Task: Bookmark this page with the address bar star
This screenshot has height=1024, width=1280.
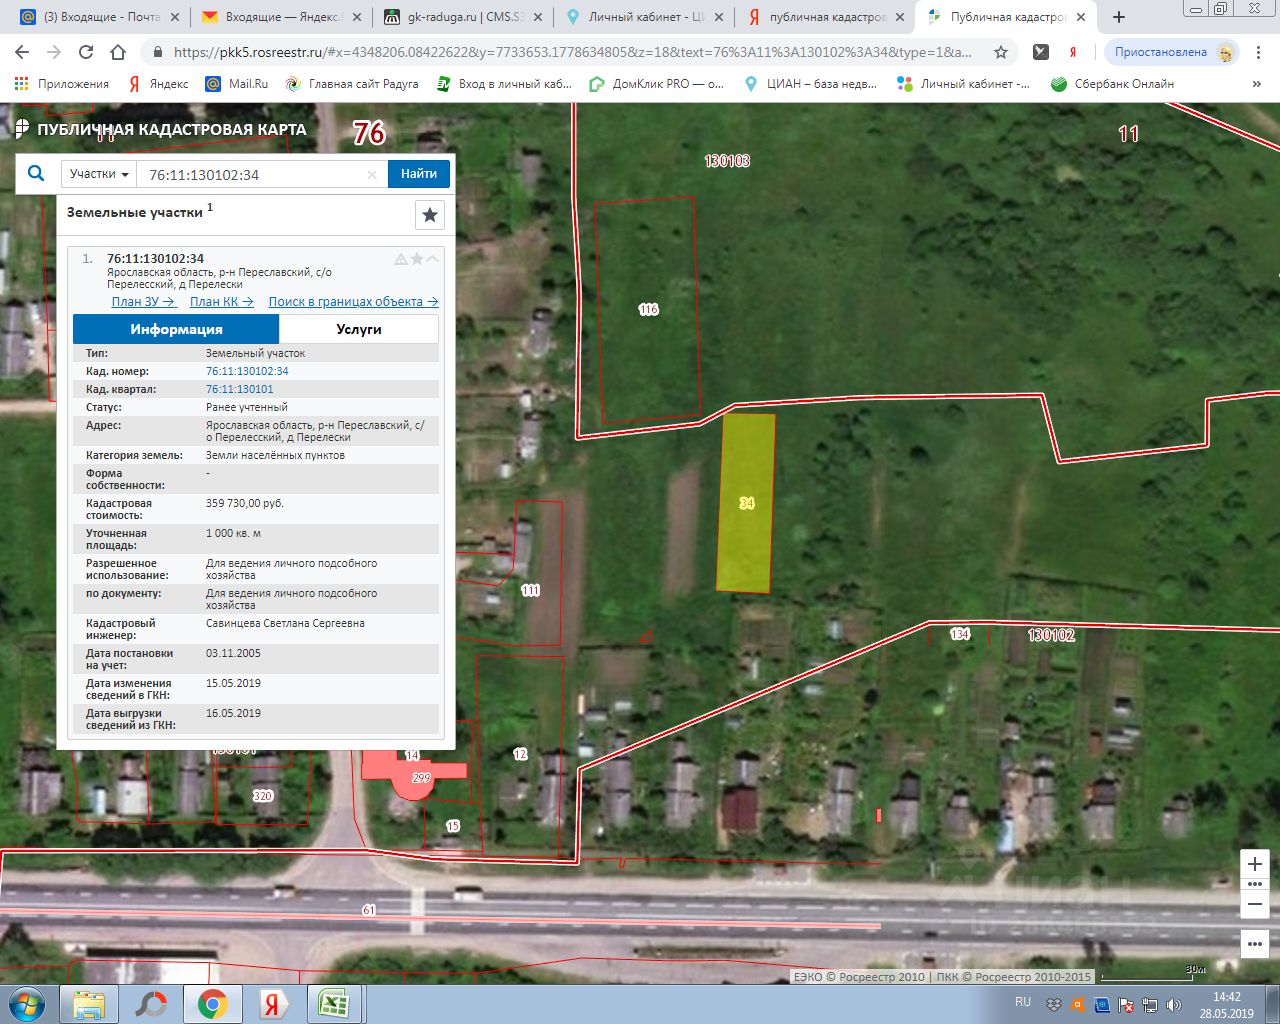Action: (x=1000, y=52)
